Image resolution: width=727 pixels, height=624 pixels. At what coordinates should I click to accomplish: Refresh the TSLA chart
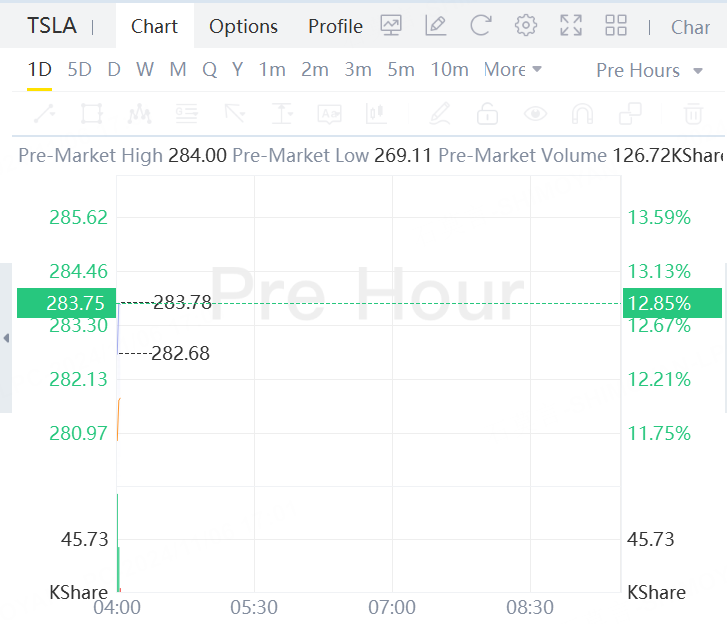pos(480,26)
